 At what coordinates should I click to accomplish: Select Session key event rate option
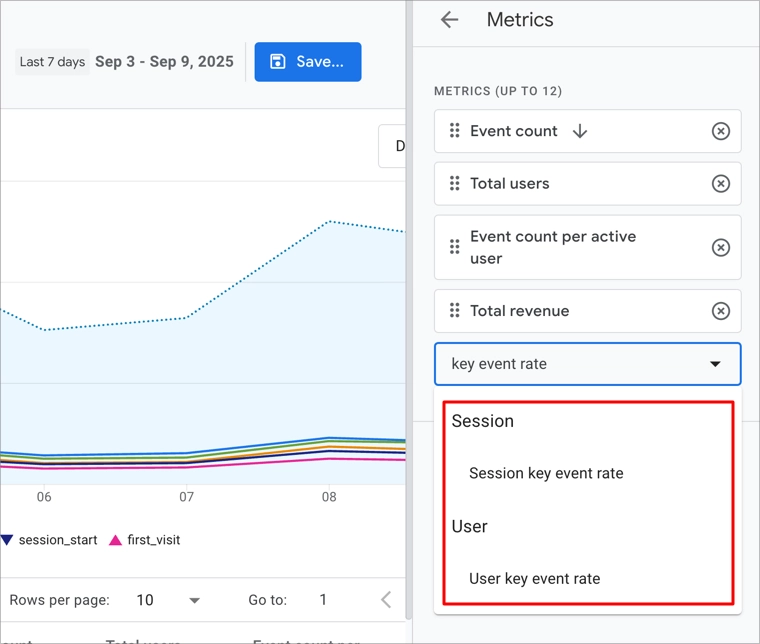click(546, 473)
